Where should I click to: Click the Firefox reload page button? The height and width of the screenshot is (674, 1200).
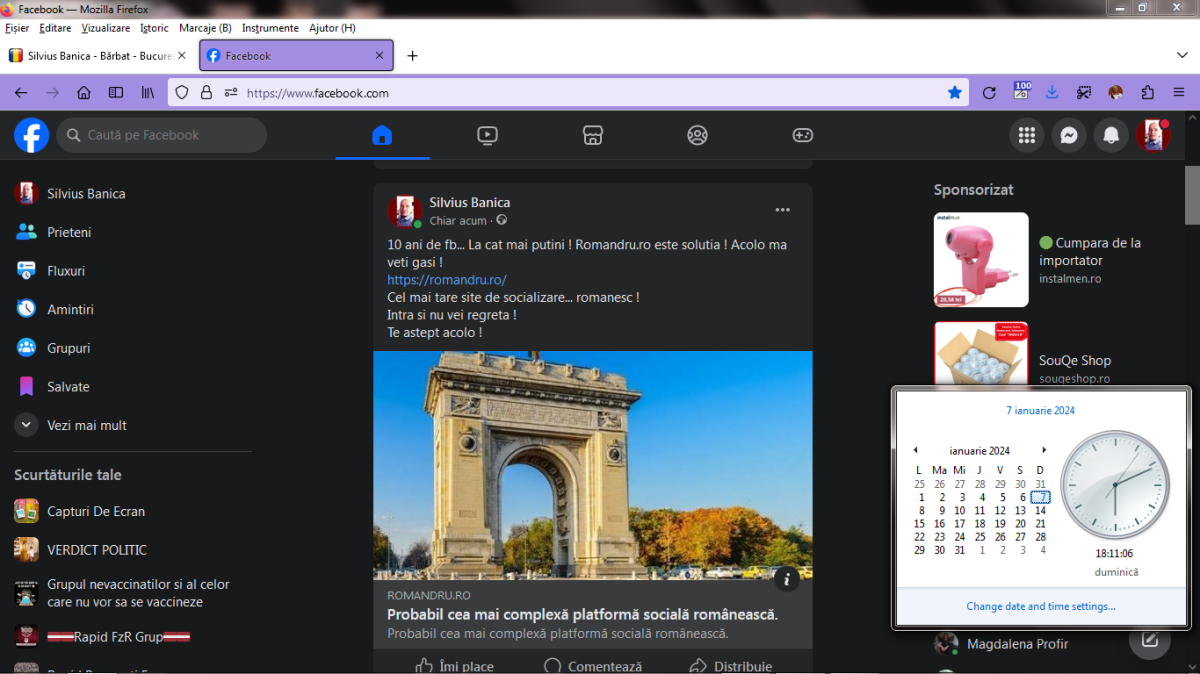(989, 93)
